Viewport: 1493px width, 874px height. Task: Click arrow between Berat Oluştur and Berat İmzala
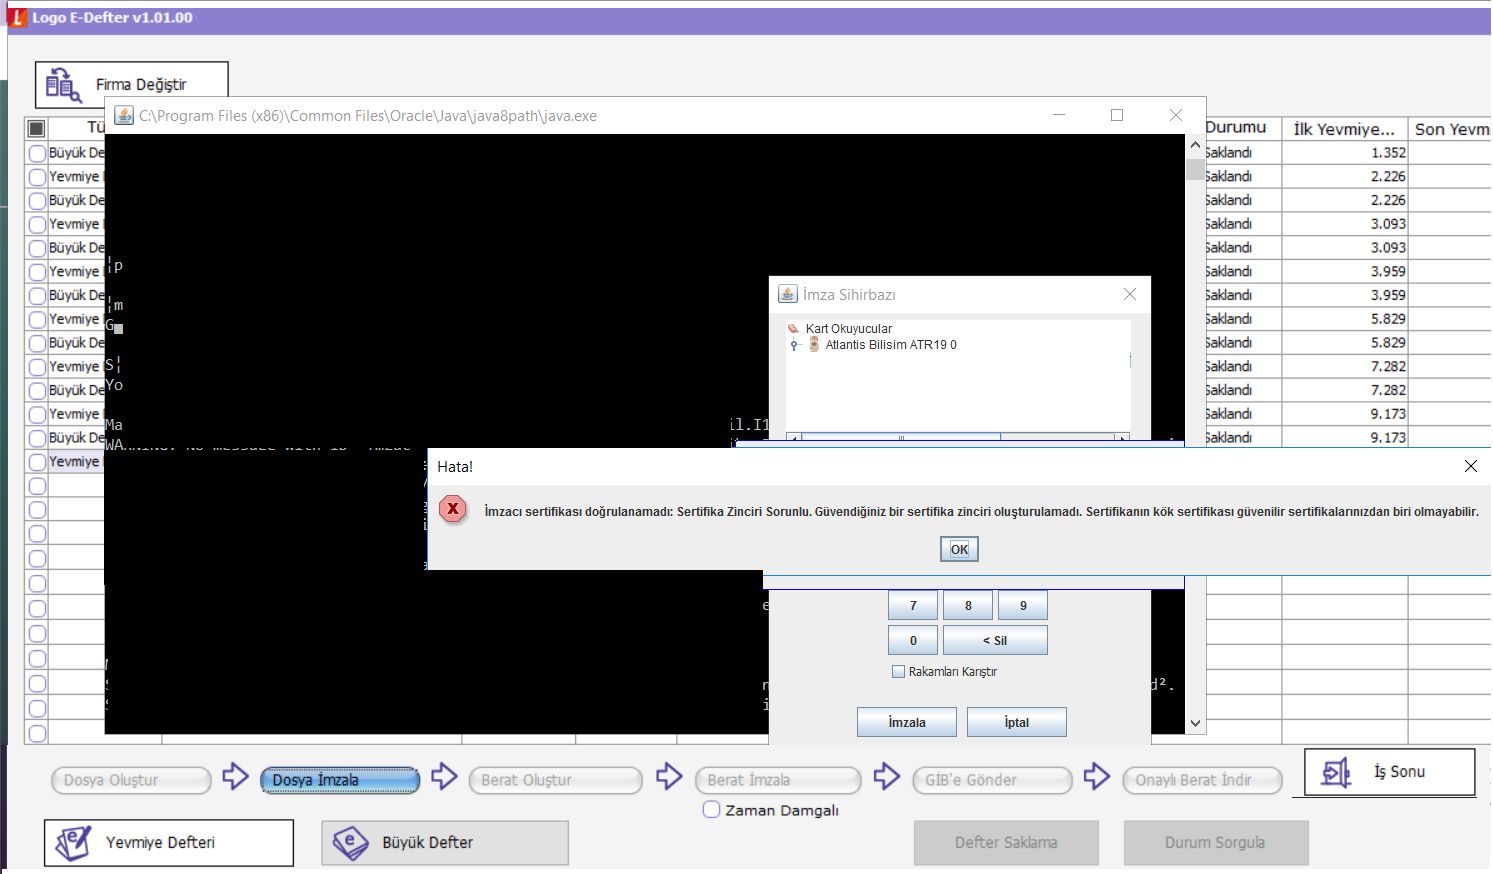pos(669,777)
